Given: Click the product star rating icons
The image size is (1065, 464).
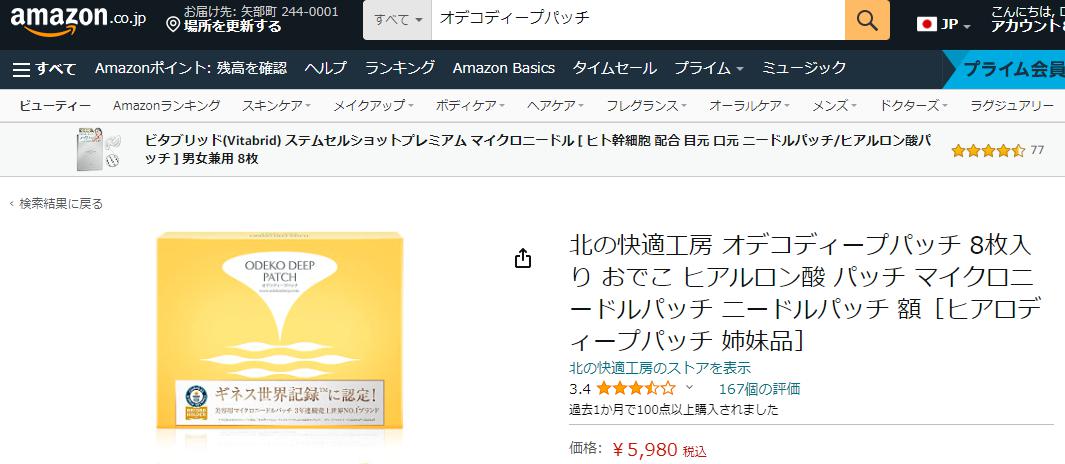Looking at the screenshot, I should click(636, 389).
